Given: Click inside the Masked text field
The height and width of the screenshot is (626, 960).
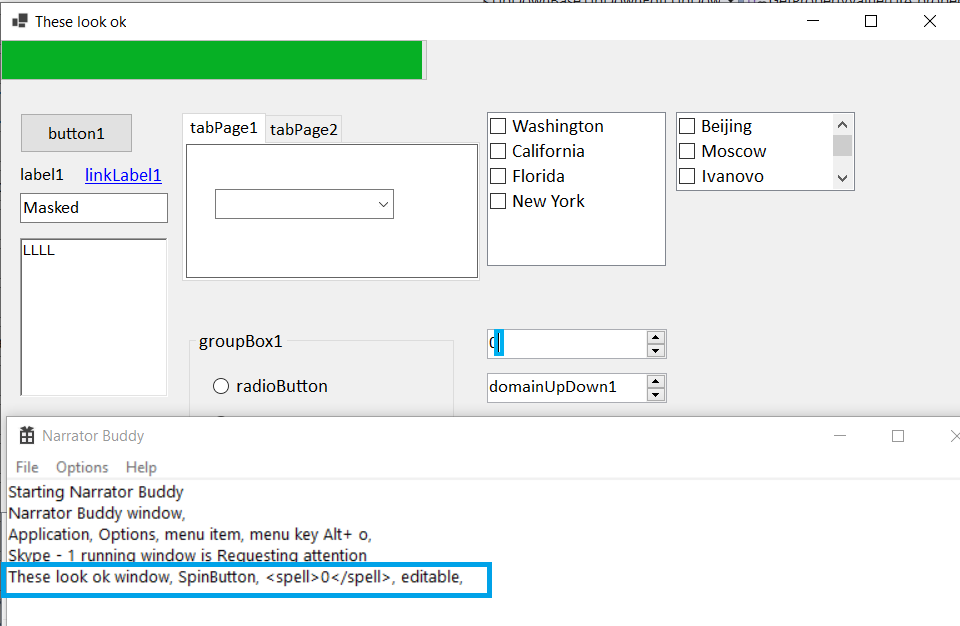Looking at the screenshot, I should [x=93, y=208].
